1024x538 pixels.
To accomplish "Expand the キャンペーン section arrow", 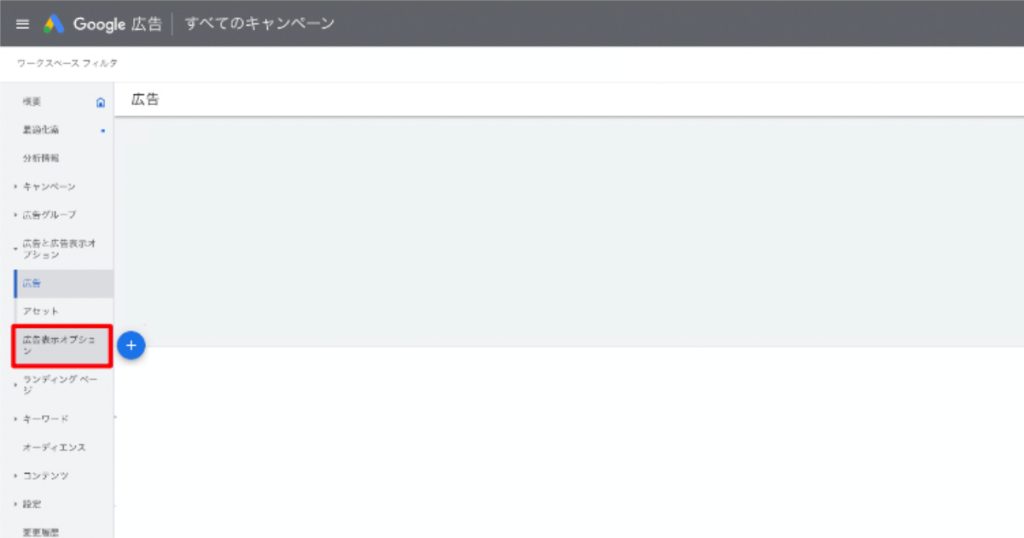I will (x=15, y=187).
